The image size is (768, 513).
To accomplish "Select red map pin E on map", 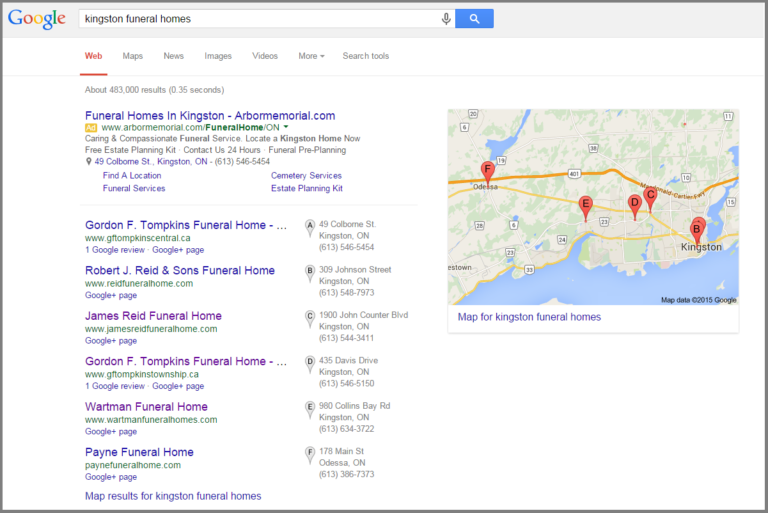I will (585, 207).
